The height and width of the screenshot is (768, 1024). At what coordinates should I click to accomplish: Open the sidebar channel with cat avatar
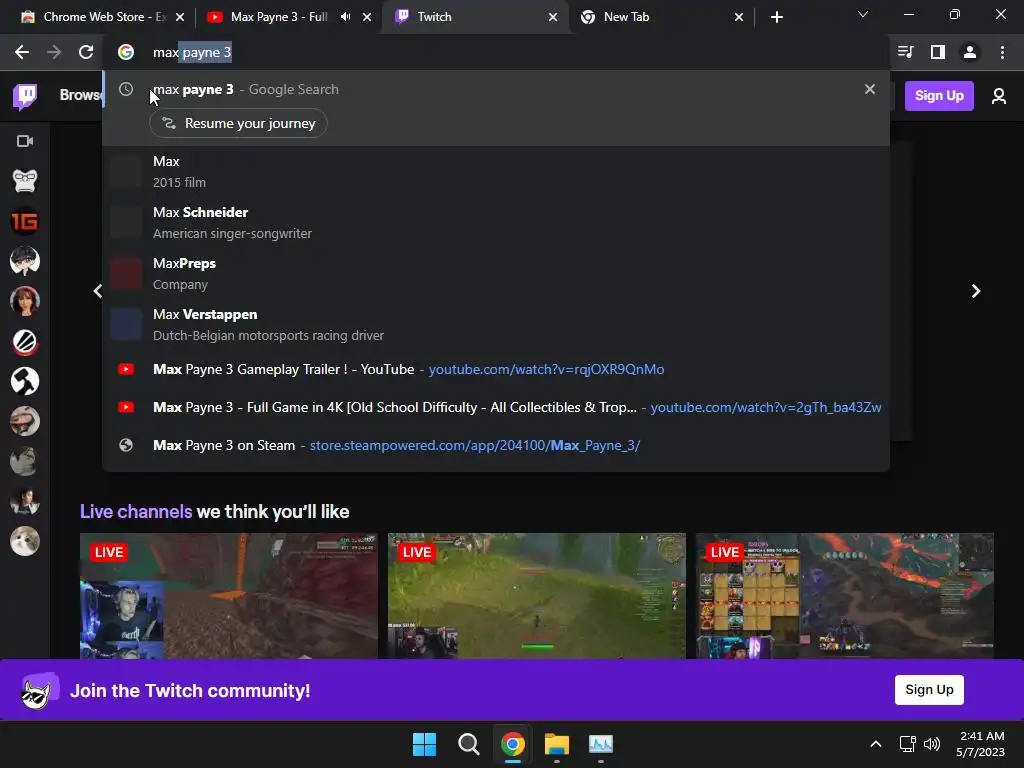pos(25,541)
